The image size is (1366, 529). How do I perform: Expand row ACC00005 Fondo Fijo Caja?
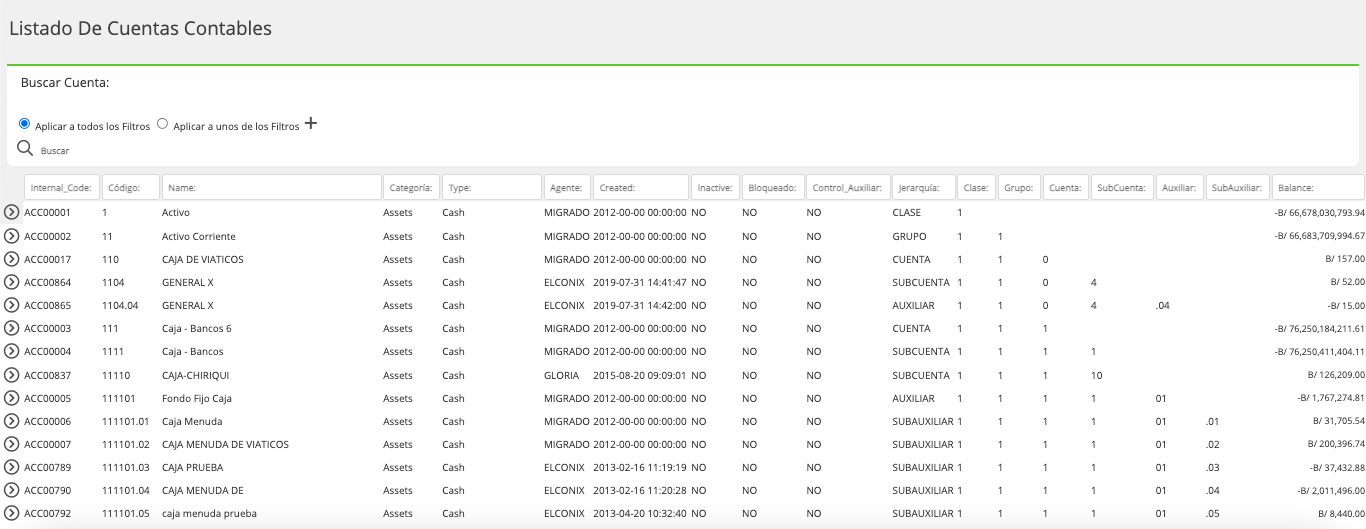12,398
